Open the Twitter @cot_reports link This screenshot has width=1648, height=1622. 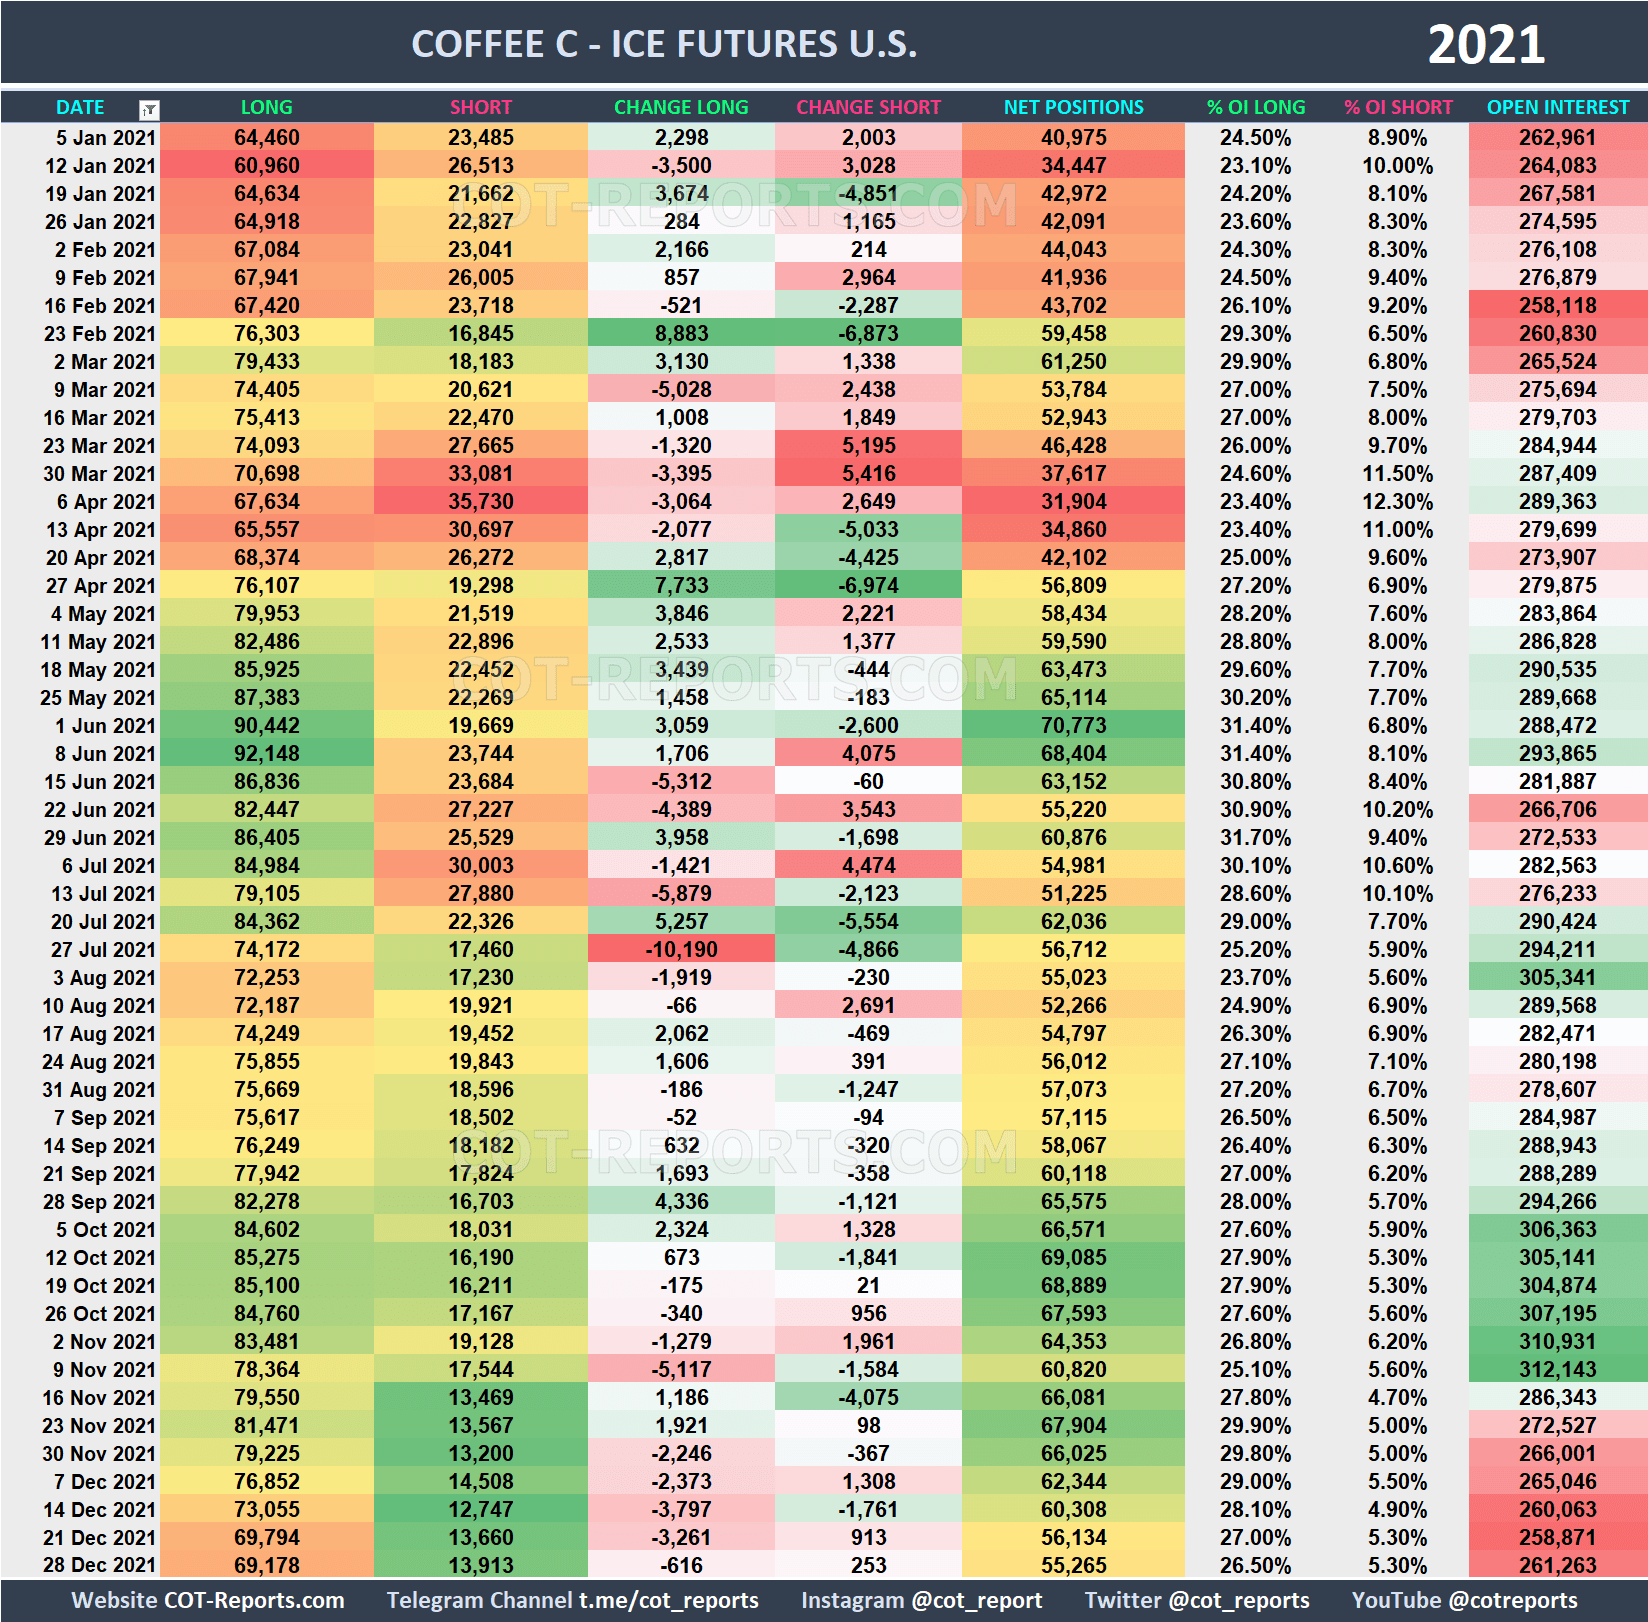click(x=1196, y=1600)
